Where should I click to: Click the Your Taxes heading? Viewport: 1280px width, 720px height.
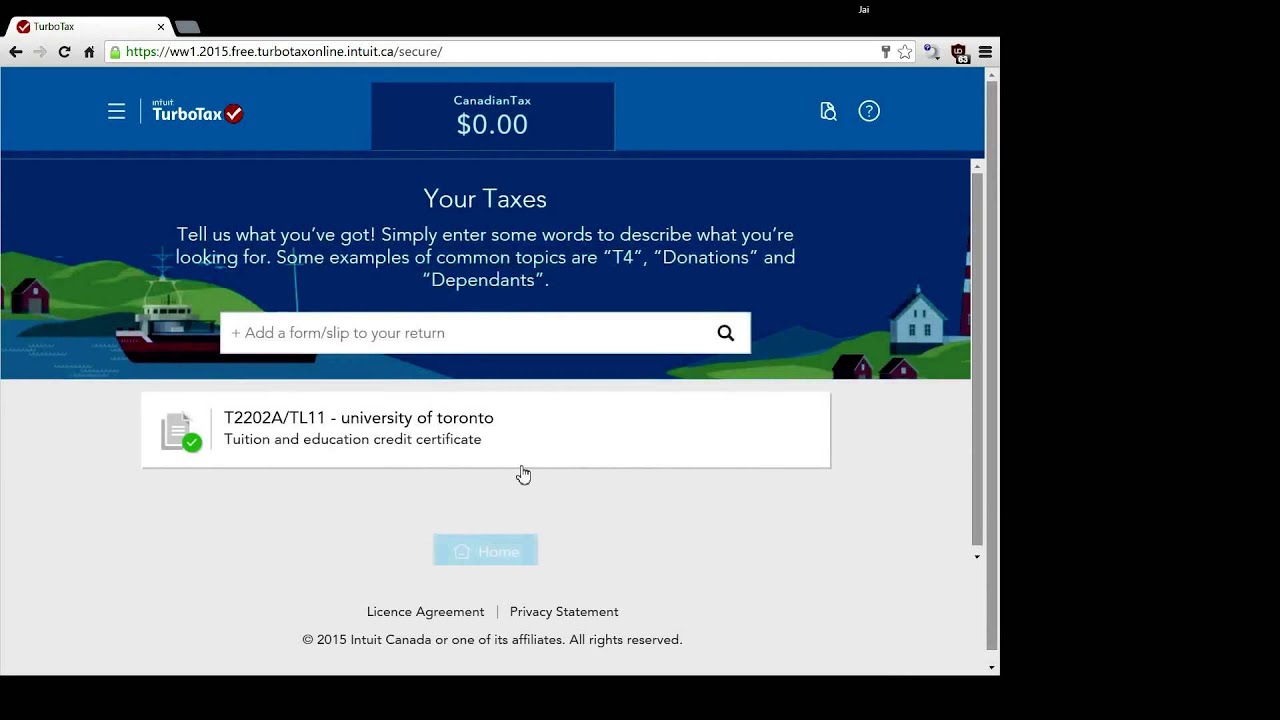pos(485,199)
